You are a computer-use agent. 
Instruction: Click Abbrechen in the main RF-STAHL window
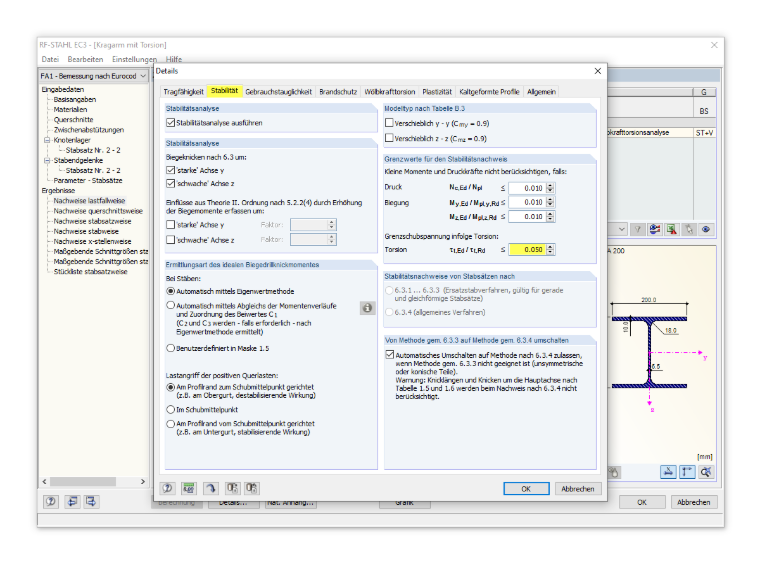tap(694, 502)
